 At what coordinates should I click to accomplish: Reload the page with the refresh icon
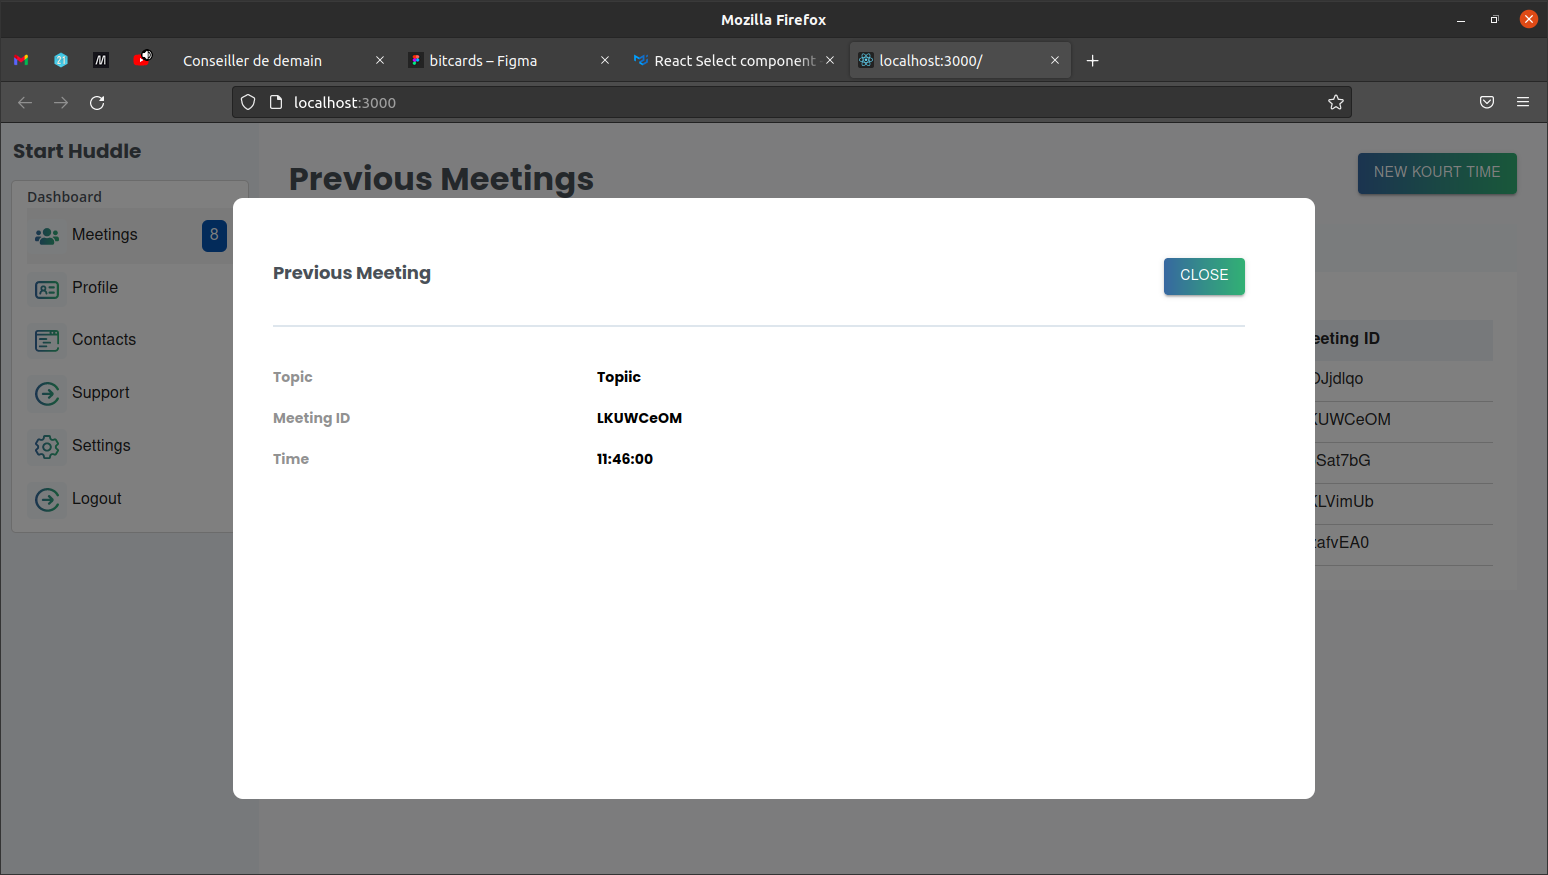97,103
